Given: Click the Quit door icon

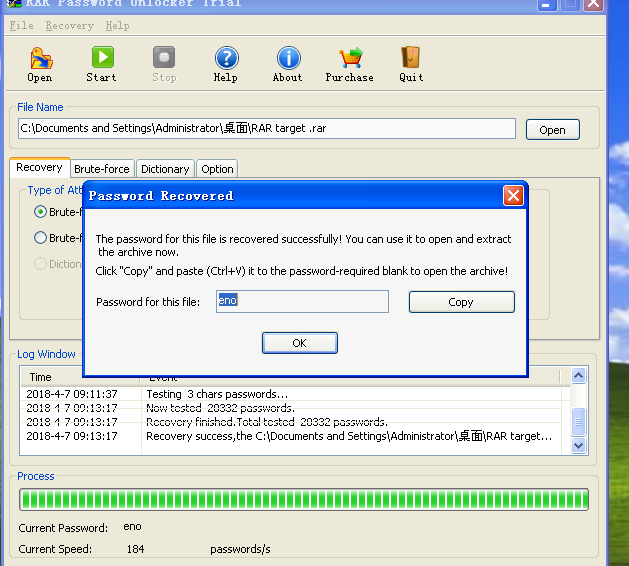Looking at the screenshot, I should (x=410, y=57).
